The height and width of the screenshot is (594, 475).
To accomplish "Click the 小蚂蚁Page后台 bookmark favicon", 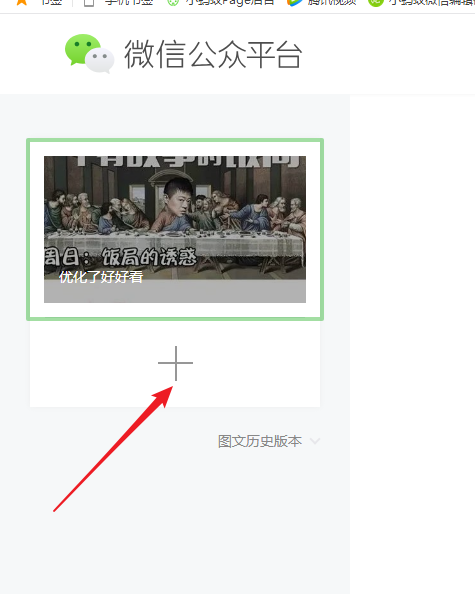I will tap(173, 3).
